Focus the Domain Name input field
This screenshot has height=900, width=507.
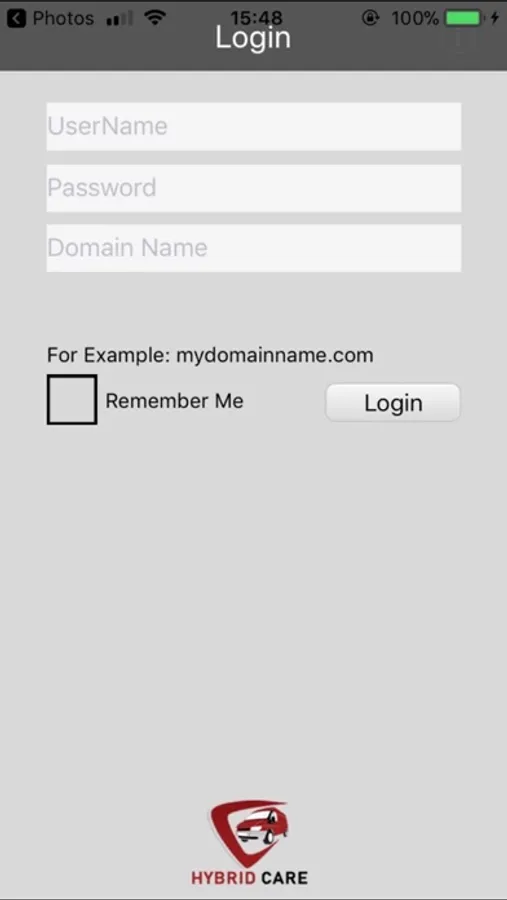[253, 248]
